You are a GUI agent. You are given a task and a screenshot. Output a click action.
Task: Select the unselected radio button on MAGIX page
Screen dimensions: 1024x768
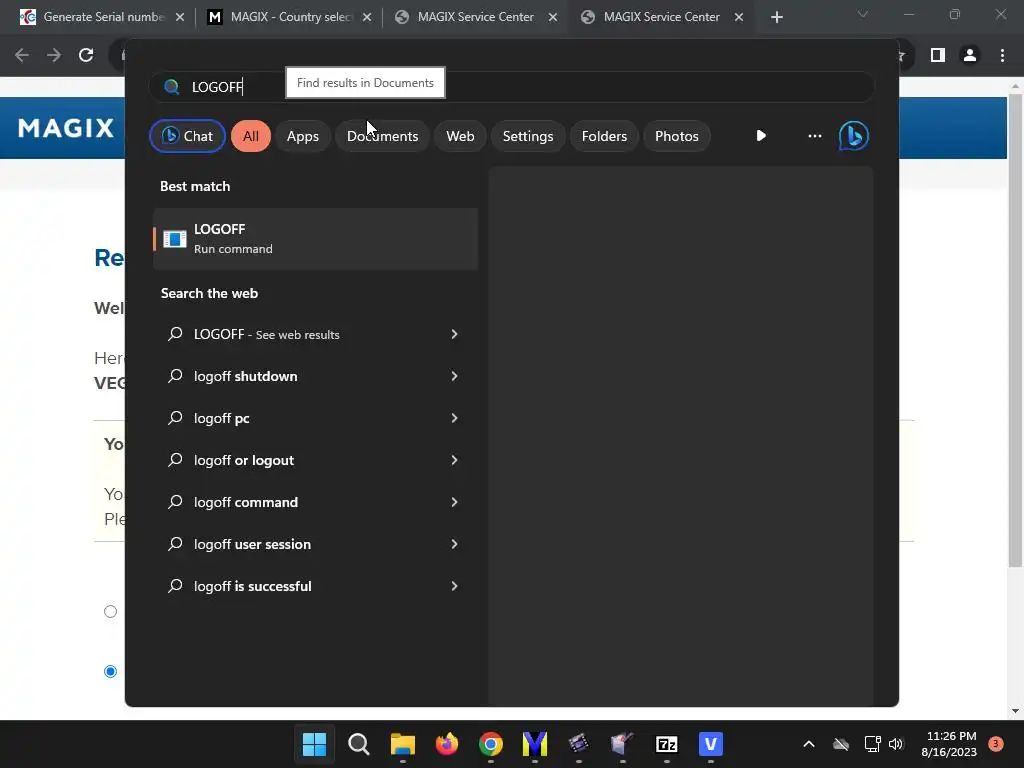pyautogui.click(x=110, y=611)
